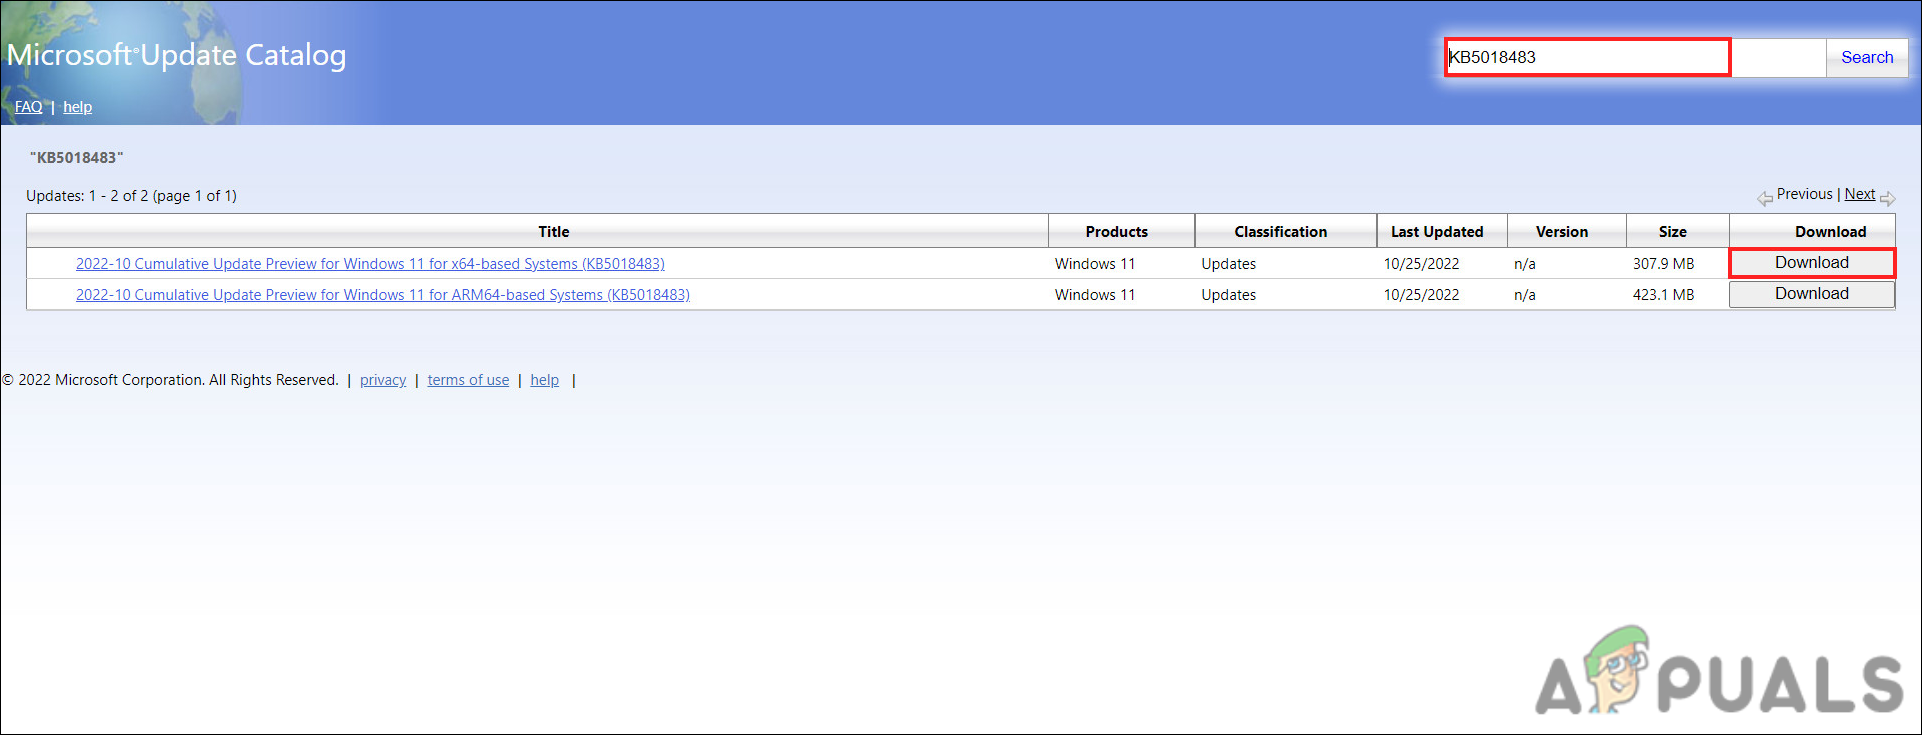The height and width of the screenshot is (735, 1922).
Task: Focus the KB5018483 search input field
Action: 1636,57
